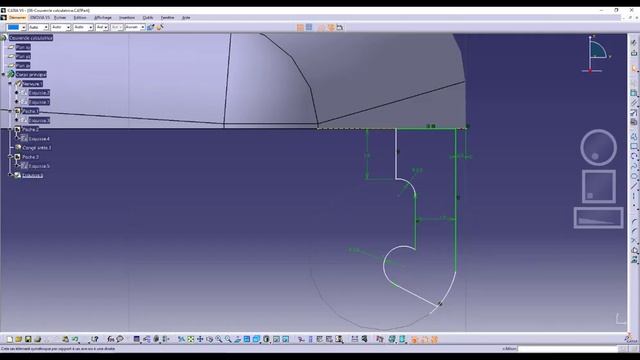Open the Affichage menu

pos(103,18)
